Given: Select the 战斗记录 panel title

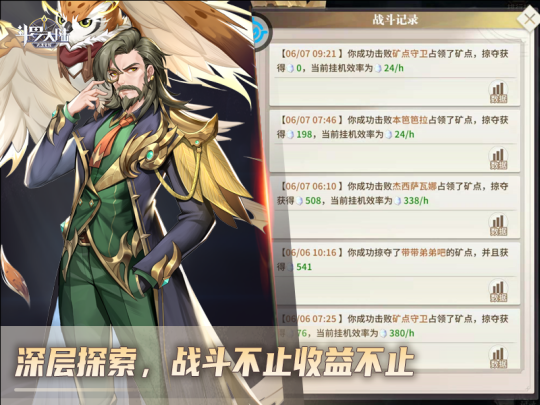Looking at the screenshot, I should point(395,20).
